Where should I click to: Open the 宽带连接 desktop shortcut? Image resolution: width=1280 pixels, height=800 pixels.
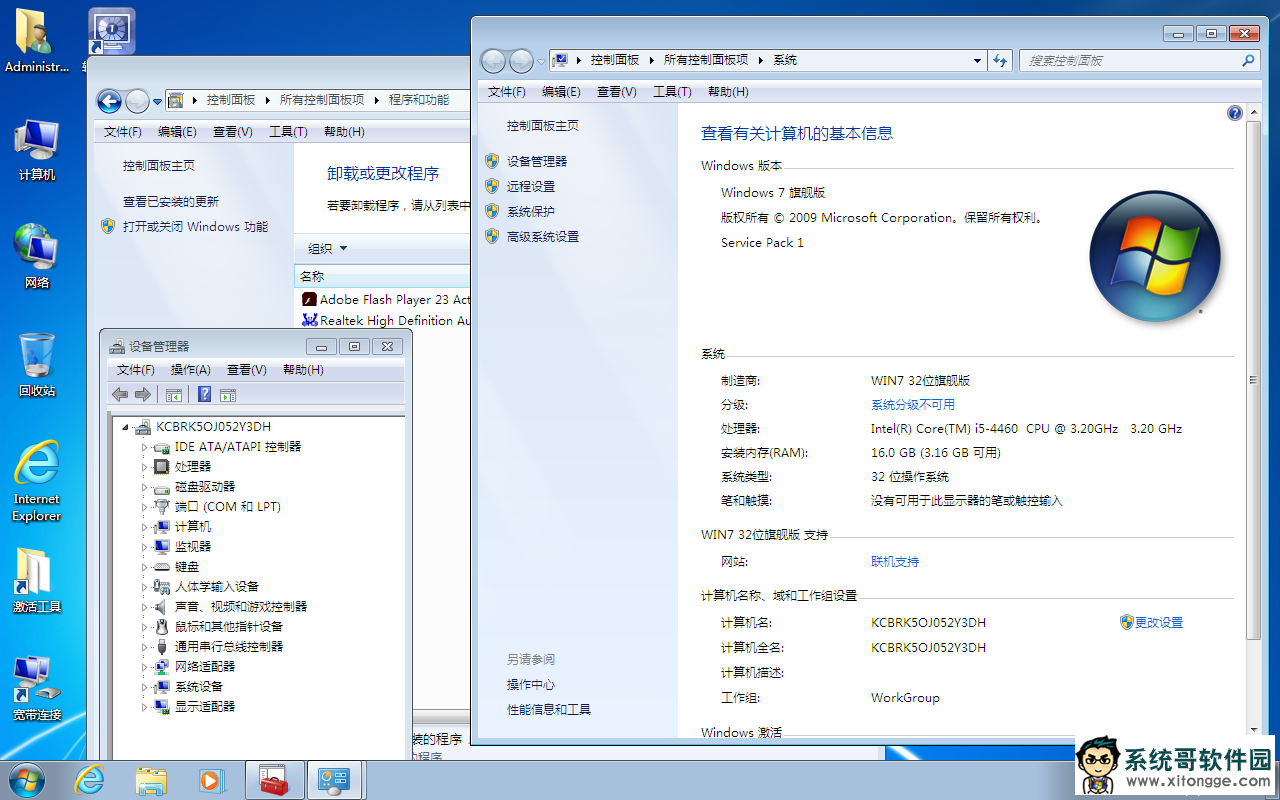click(37, 688)
